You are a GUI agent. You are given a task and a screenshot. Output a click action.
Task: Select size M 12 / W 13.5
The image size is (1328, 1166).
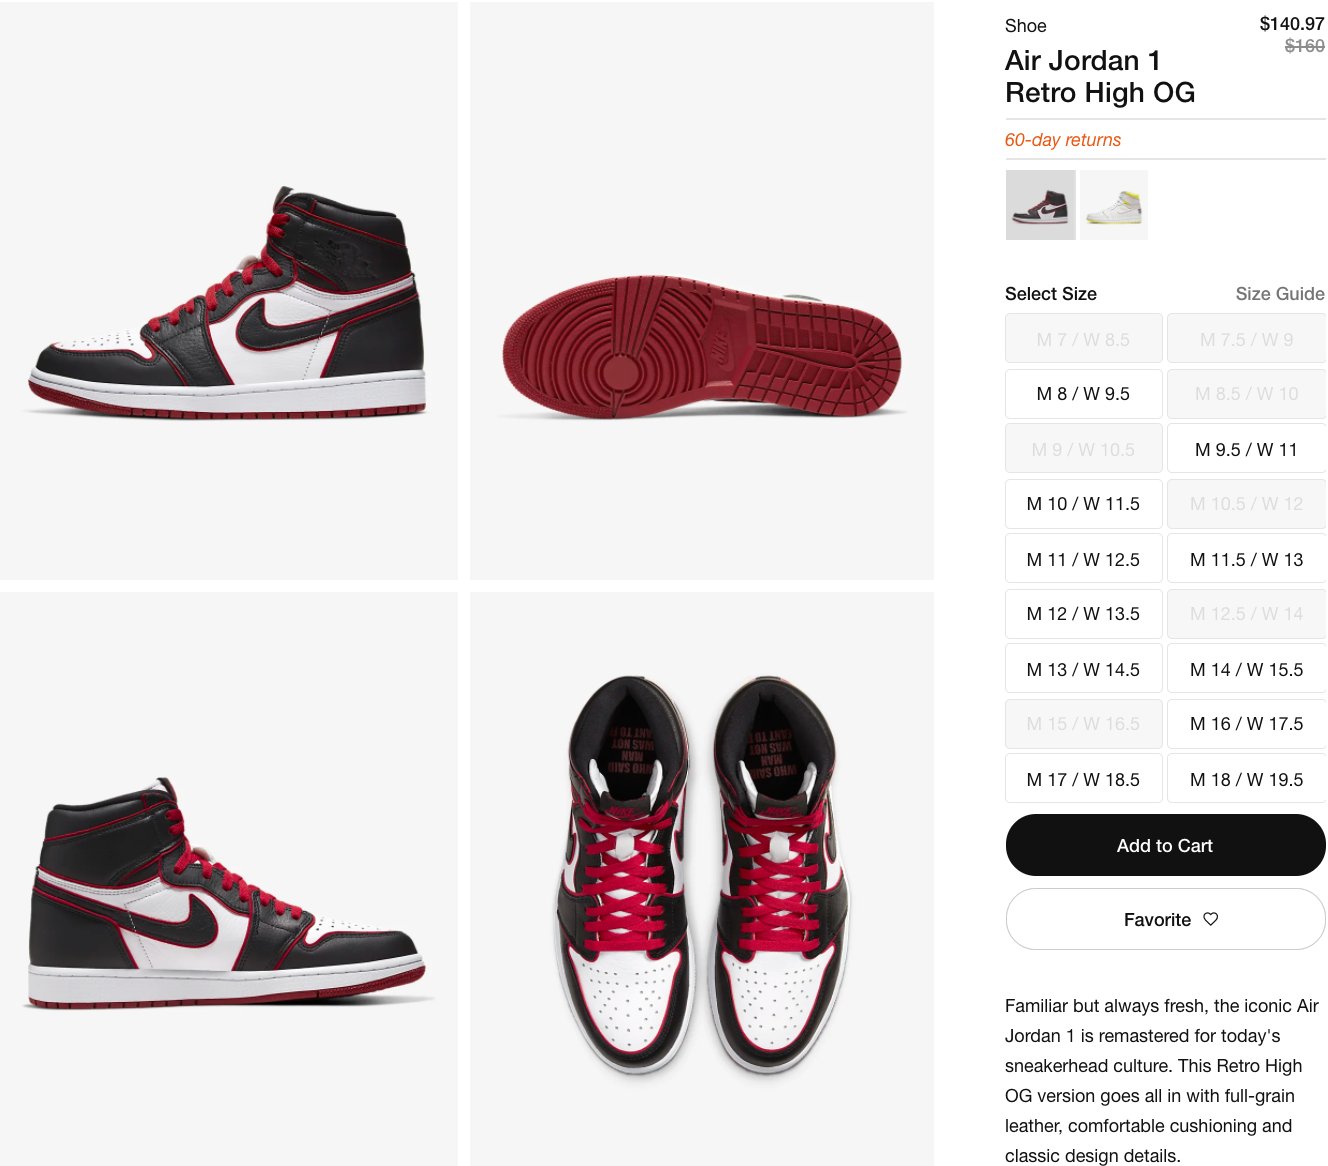[1083, 614]
